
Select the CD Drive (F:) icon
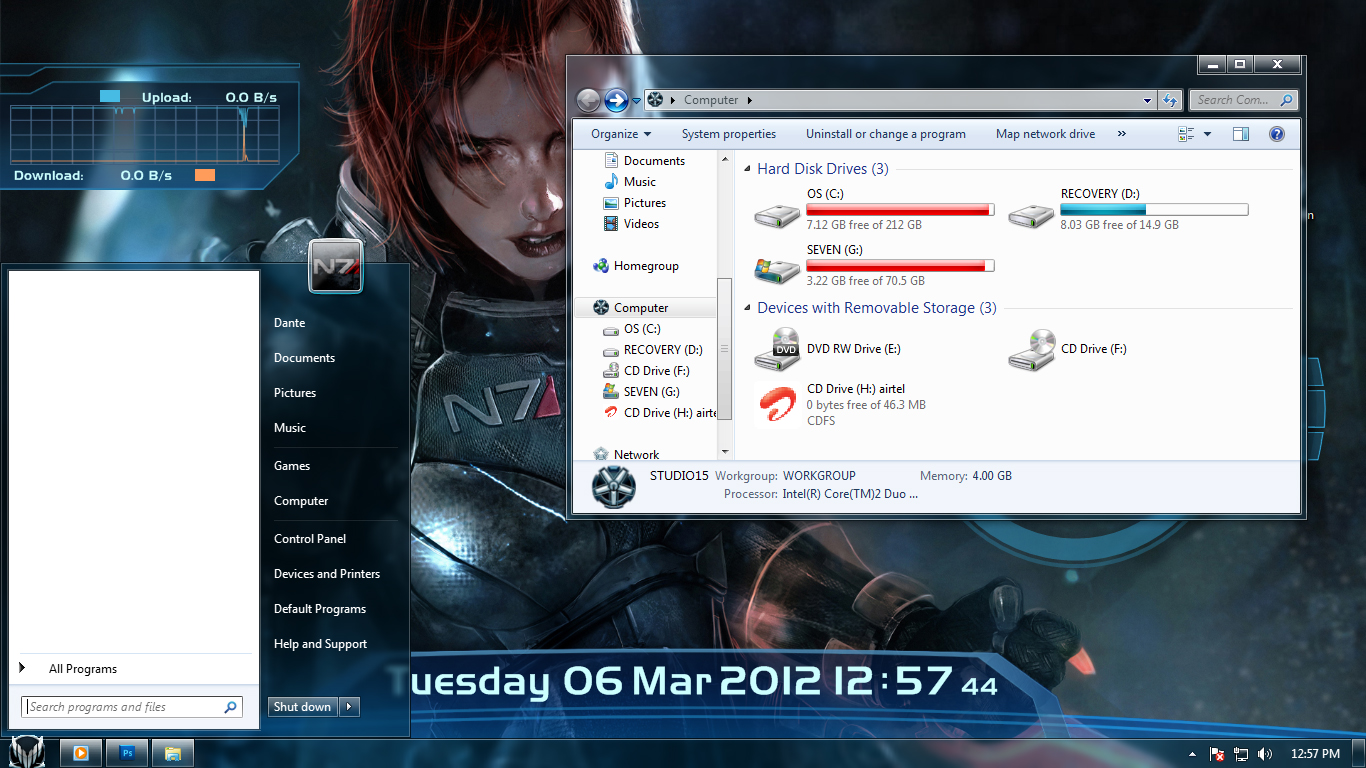click(x=1031, y=349)
